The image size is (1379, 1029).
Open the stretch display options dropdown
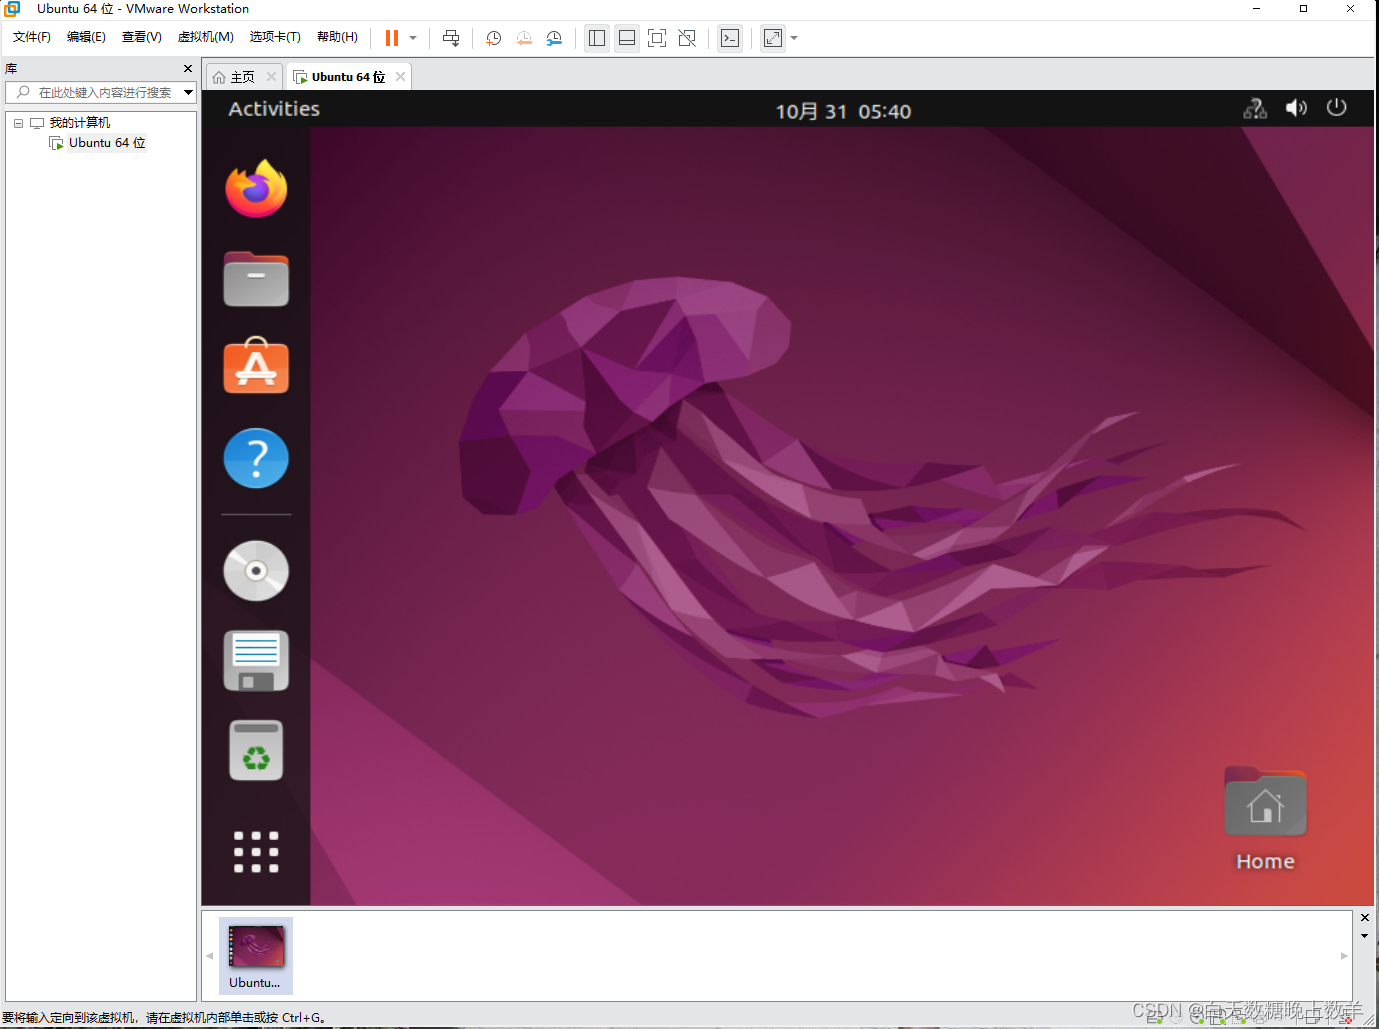[x=794, y=38]
